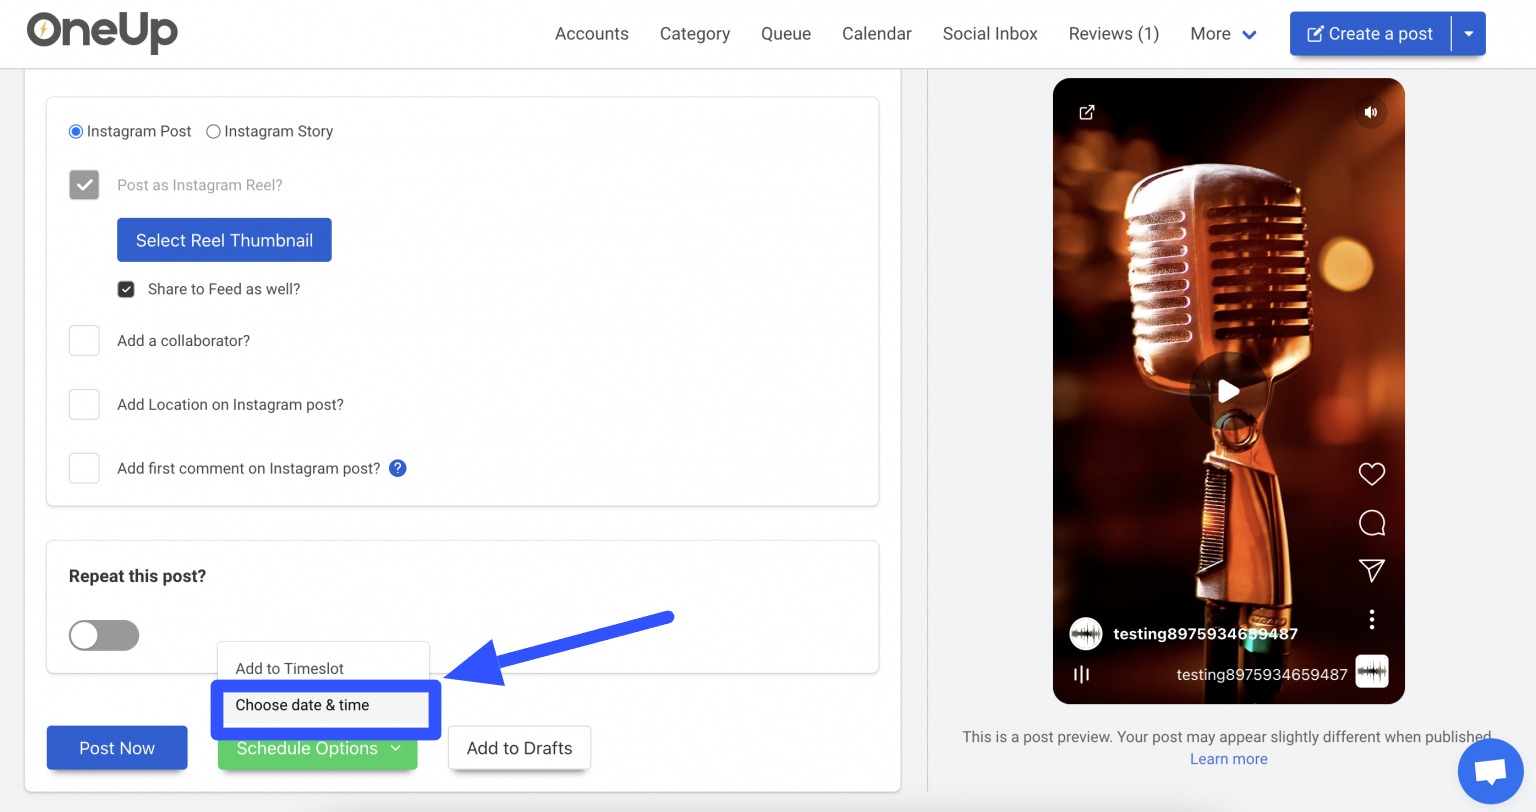1536x812 pixels.
Task: Open the three-dot menu on the reel preview
Action: coord(1371,619)
